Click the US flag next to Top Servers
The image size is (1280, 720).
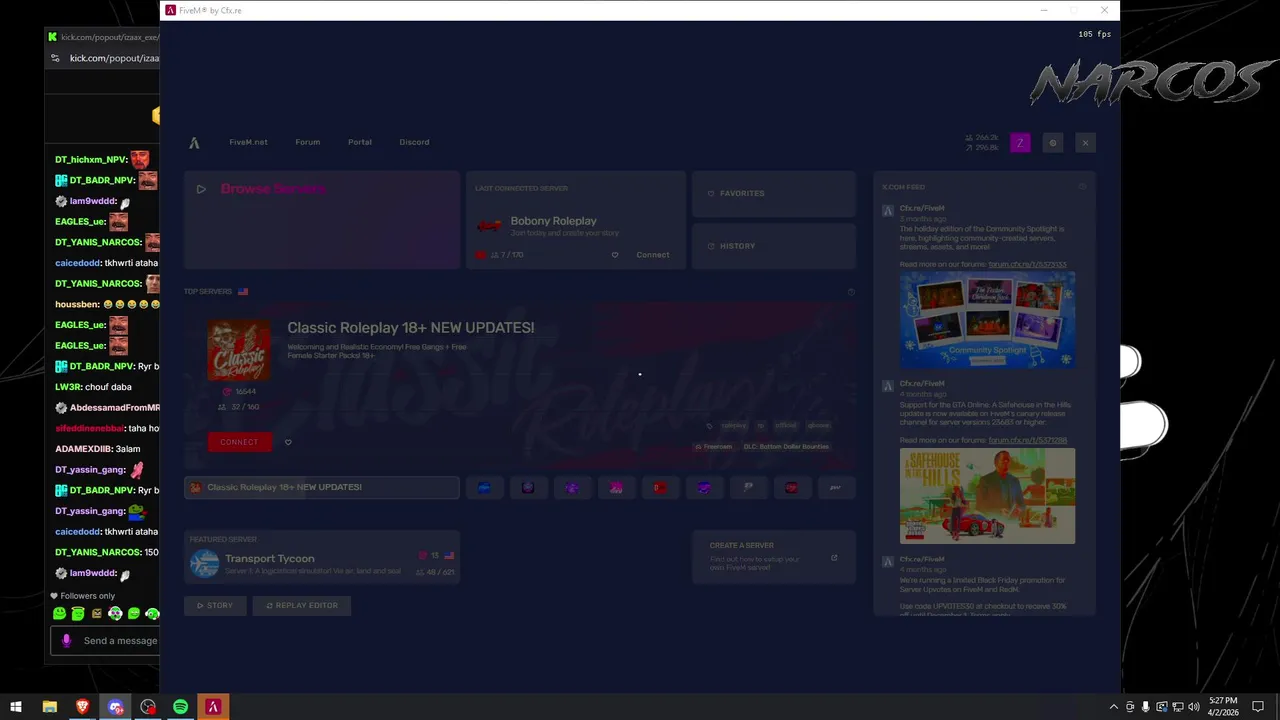pos(243,292)
